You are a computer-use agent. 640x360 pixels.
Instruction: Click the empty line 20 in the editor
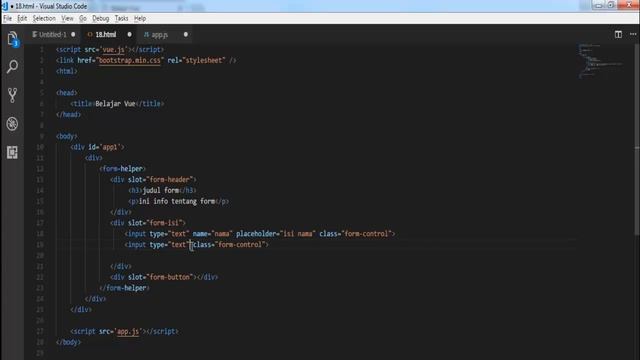pyautogui.click(x=316, y=256)
